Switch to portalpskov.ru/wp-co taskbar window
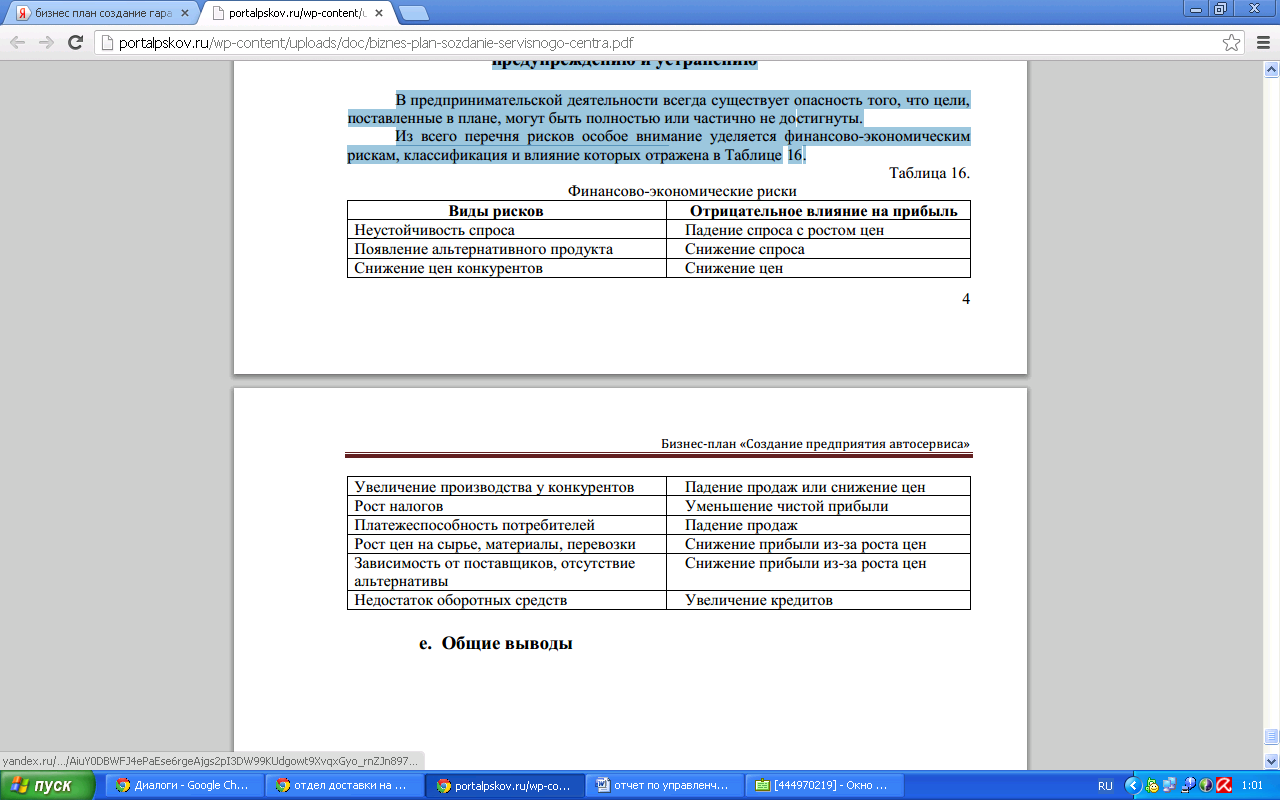Image resolution: width=1280 pixels, height=800 pixels. [505, 785]
